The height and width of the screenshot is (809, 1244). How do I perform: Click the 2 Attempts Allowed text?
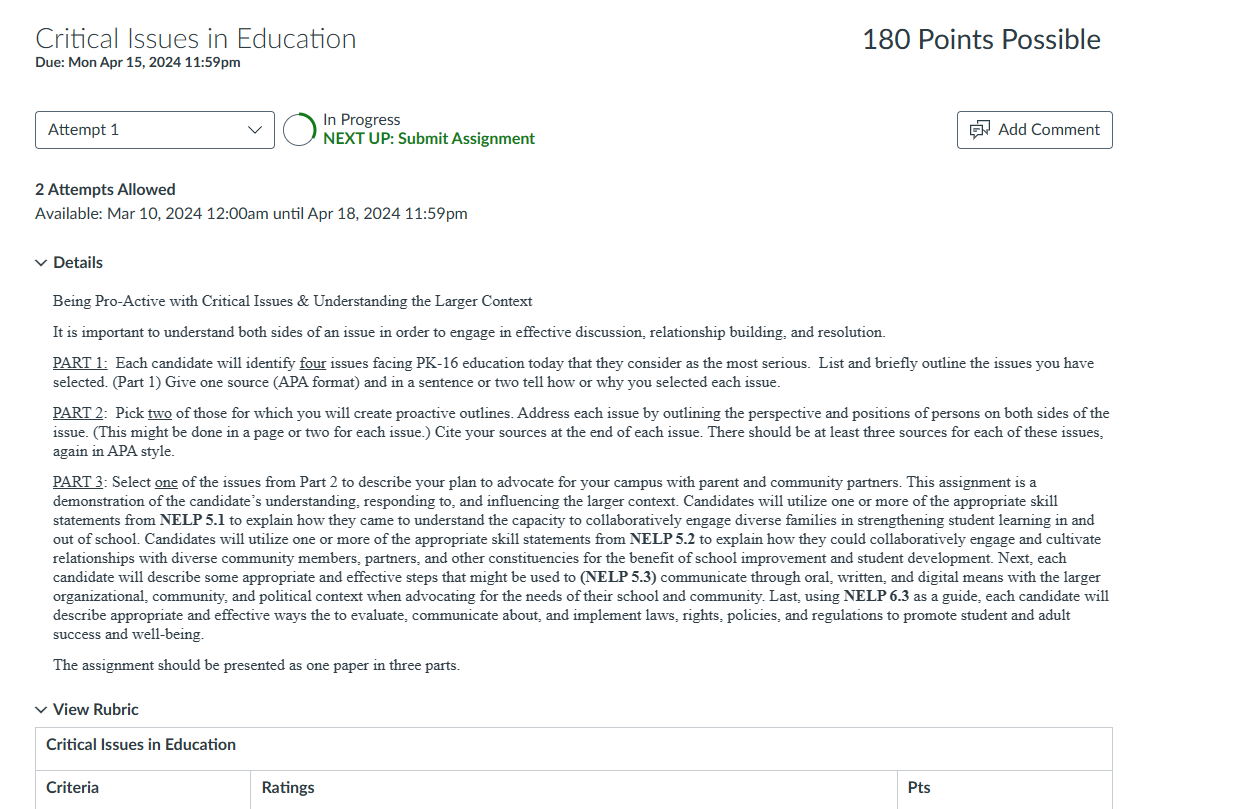click(x=105, y=190)
